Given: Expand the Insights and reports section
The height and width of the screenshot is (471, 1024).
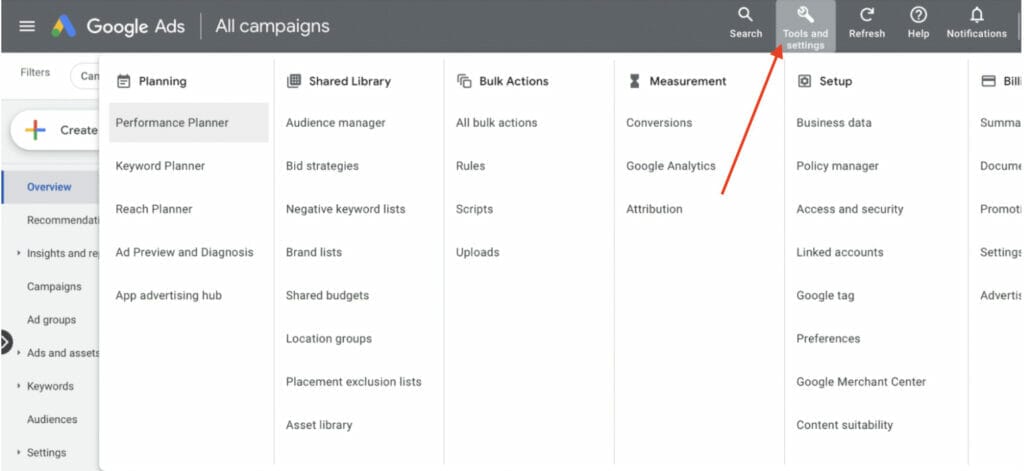Looking at the screenshot, I should [19, 253].
